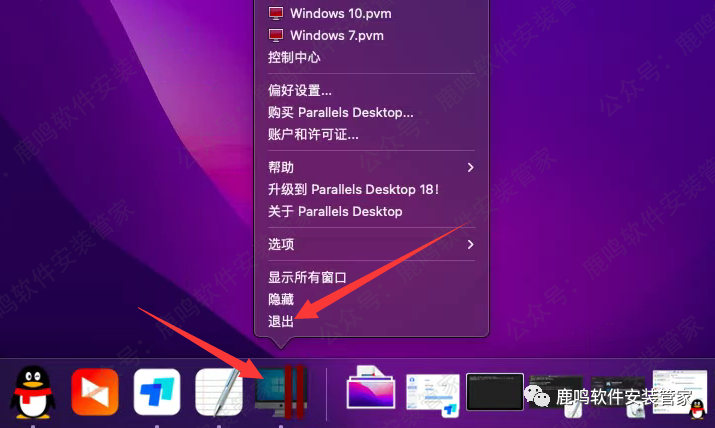Click 退出 to quit Parallels Desktop
The image size is (715, 428).
[281, 321]
